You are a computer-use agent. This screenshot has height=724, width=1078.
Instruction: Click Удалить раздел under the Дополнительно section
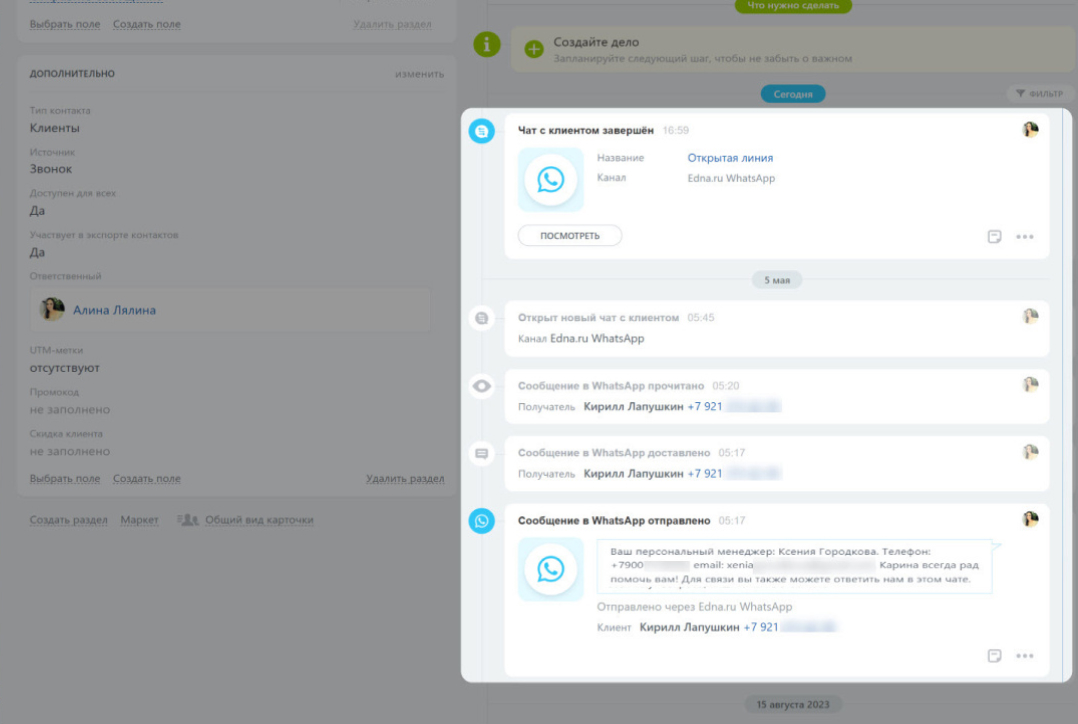pyautogui.click(x=405, y=479)
